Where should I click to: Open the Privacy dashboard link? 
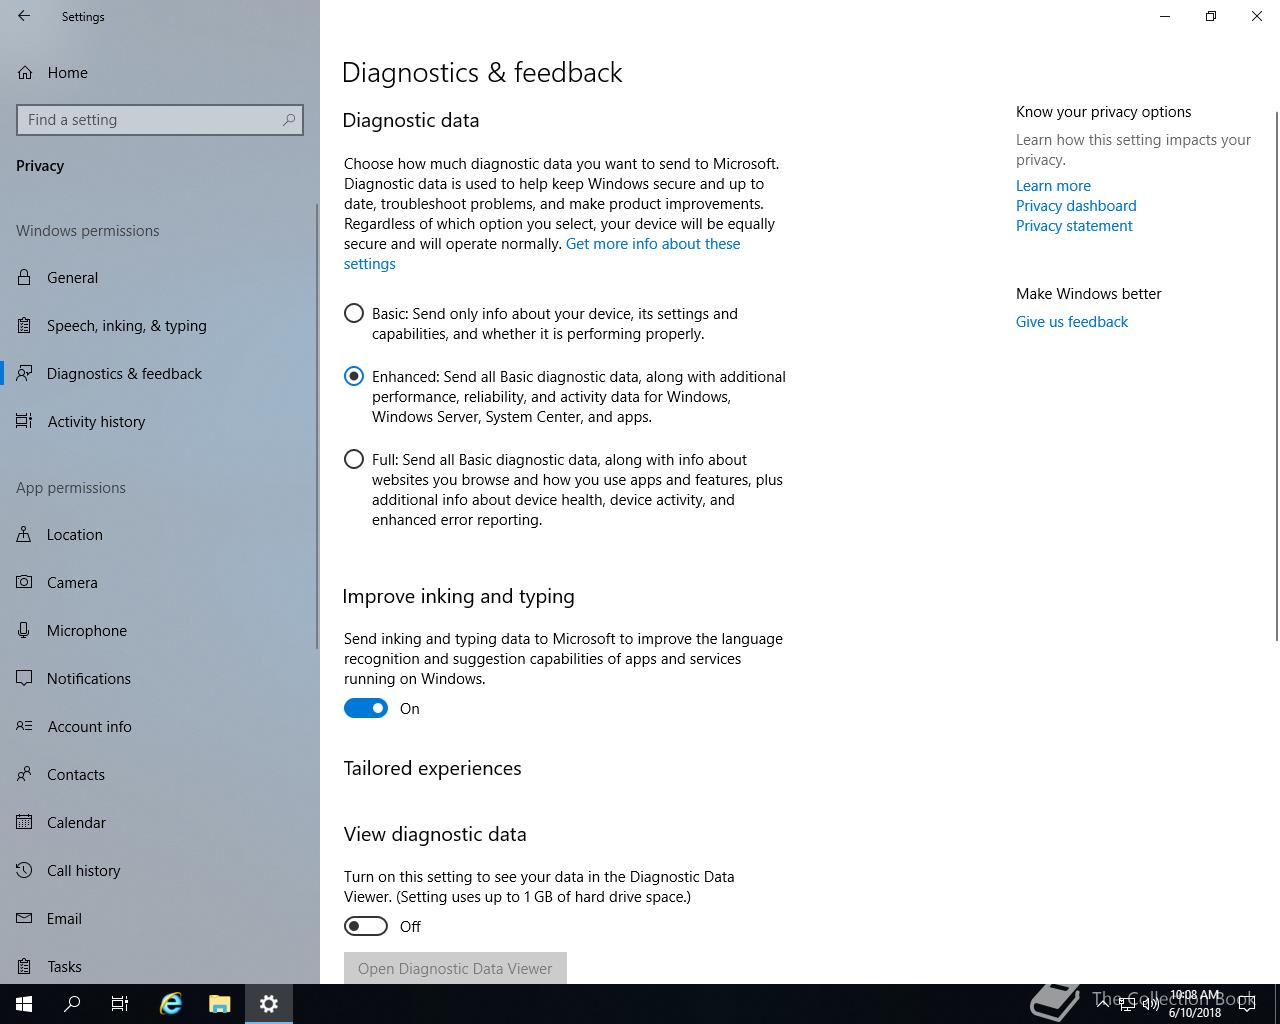[1076, 205]
